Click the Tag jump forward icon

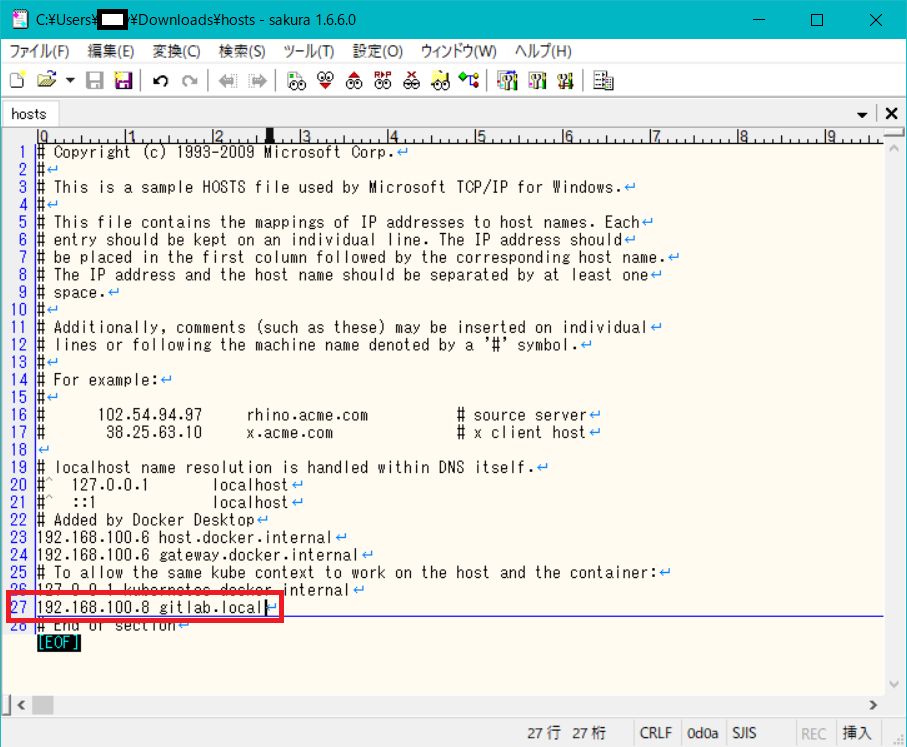257,80
